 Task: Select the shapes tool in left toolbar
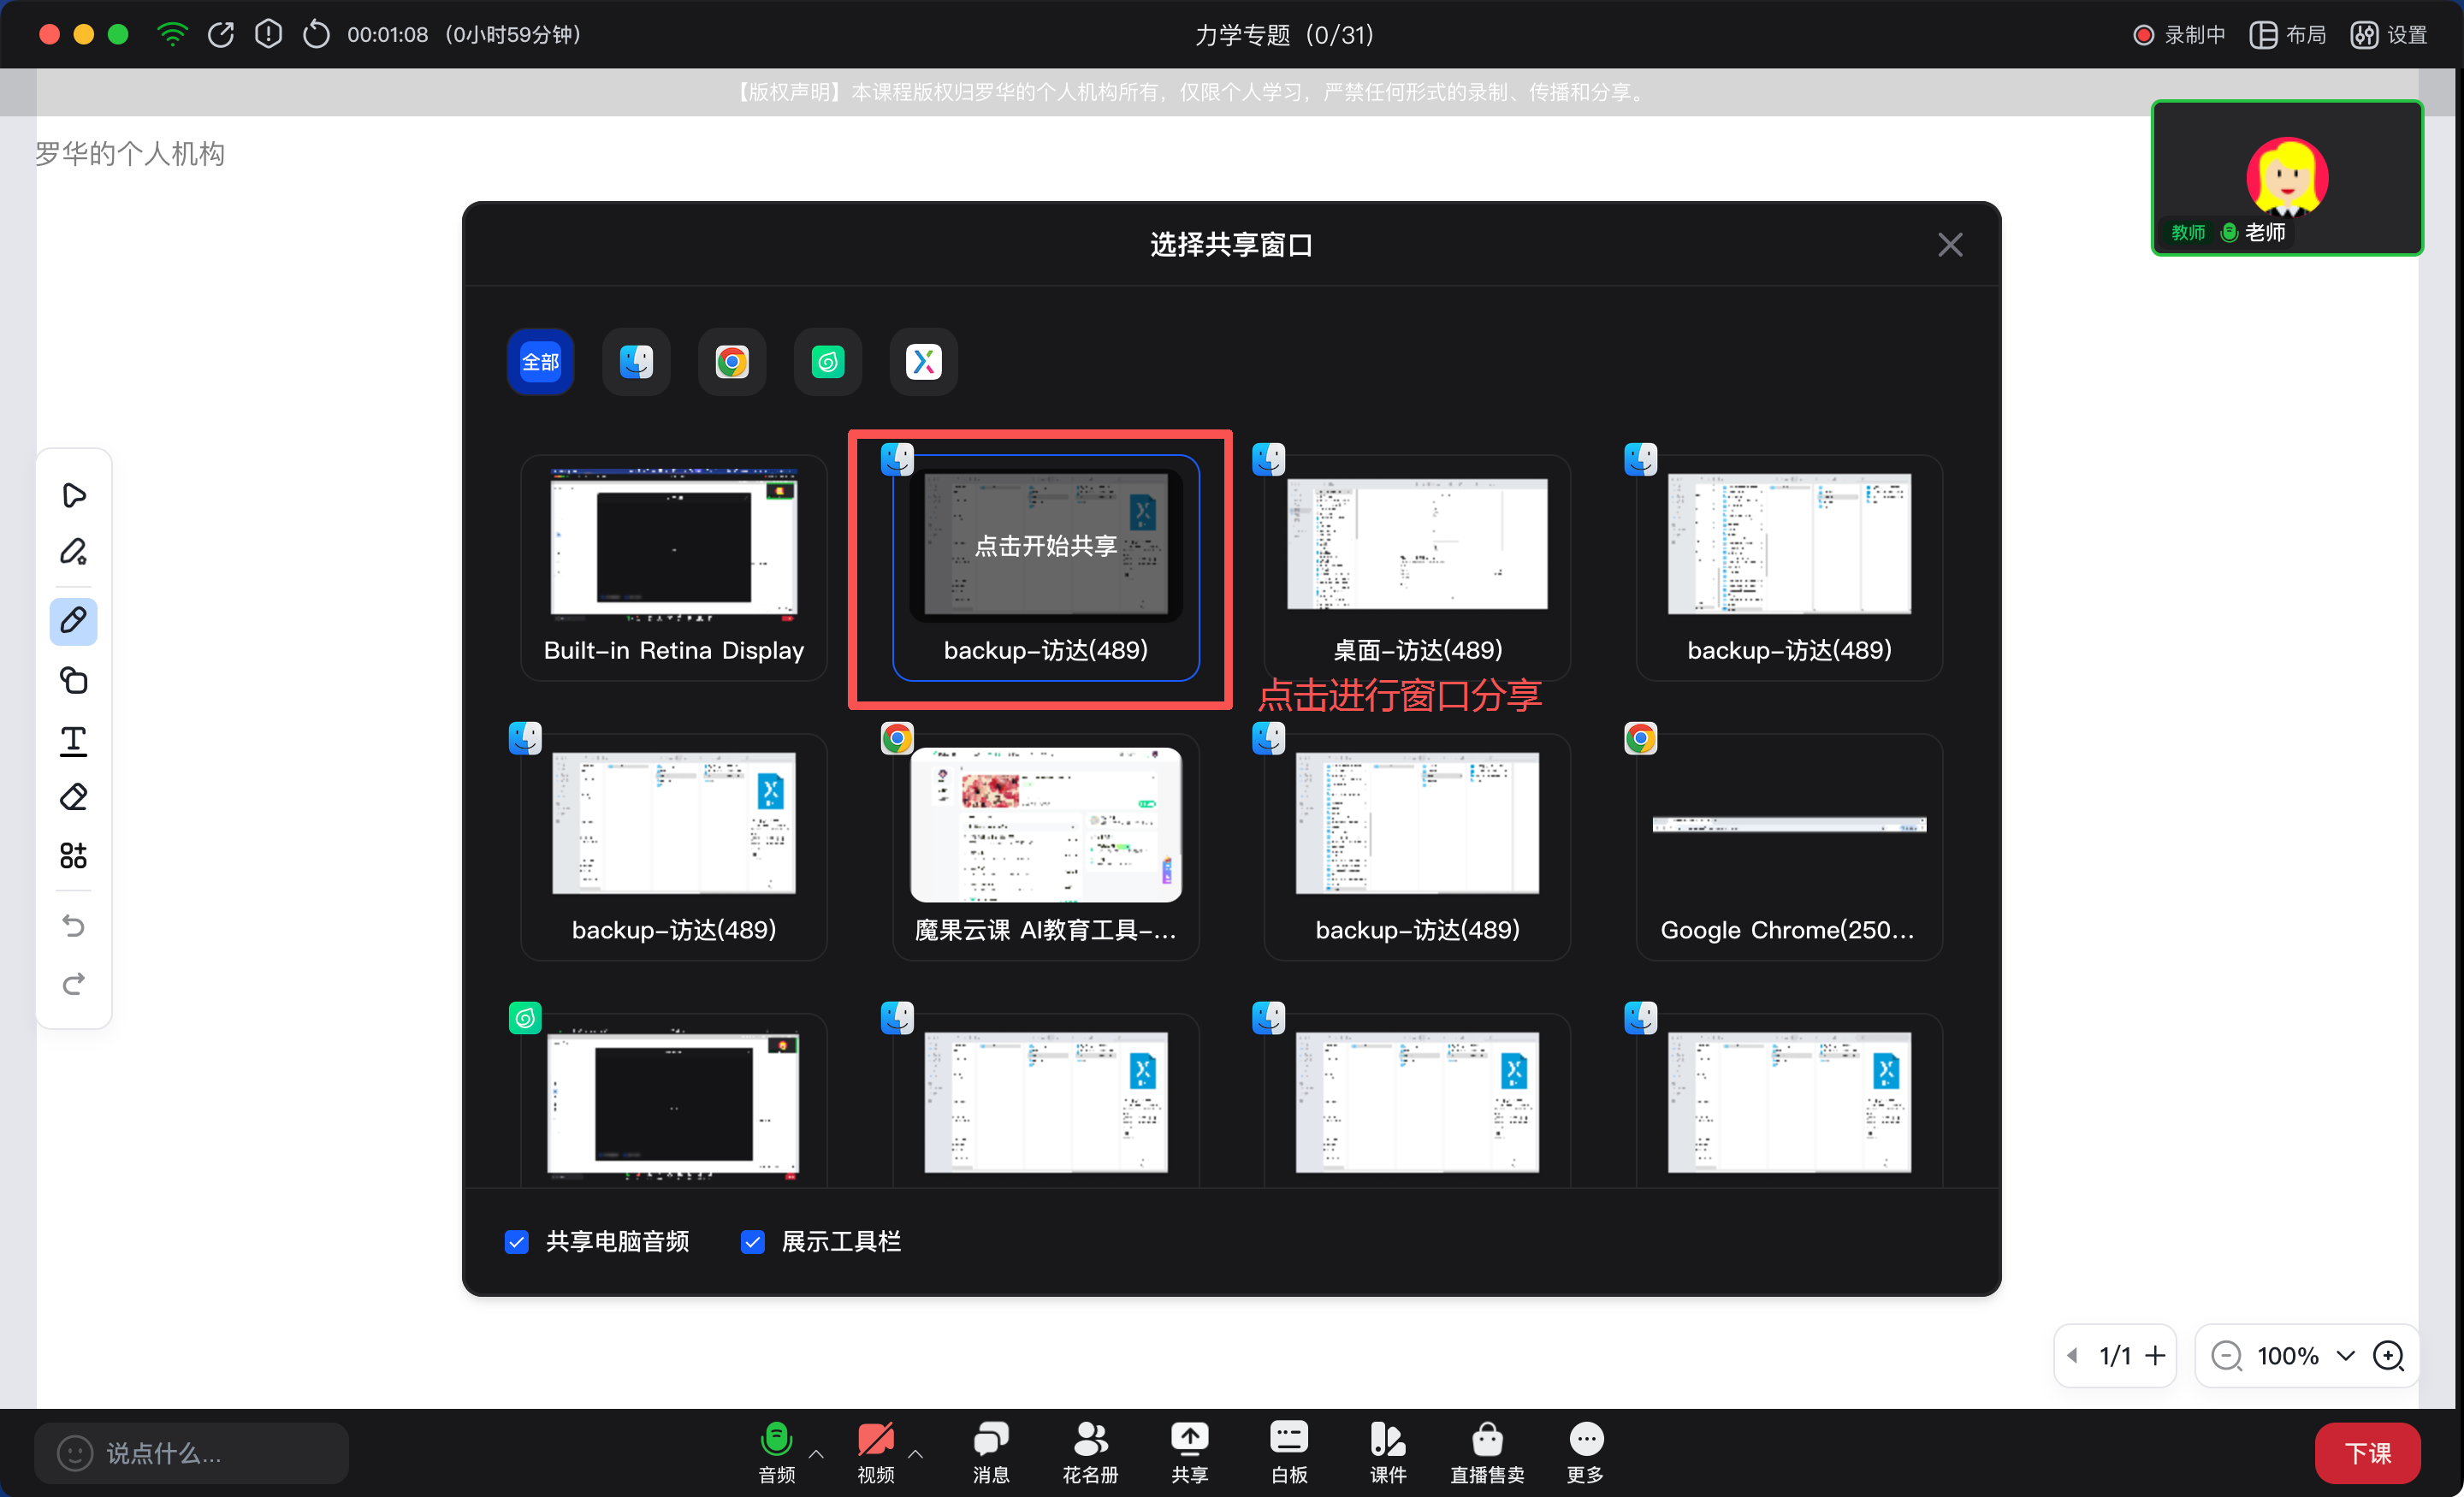point(73,681)
